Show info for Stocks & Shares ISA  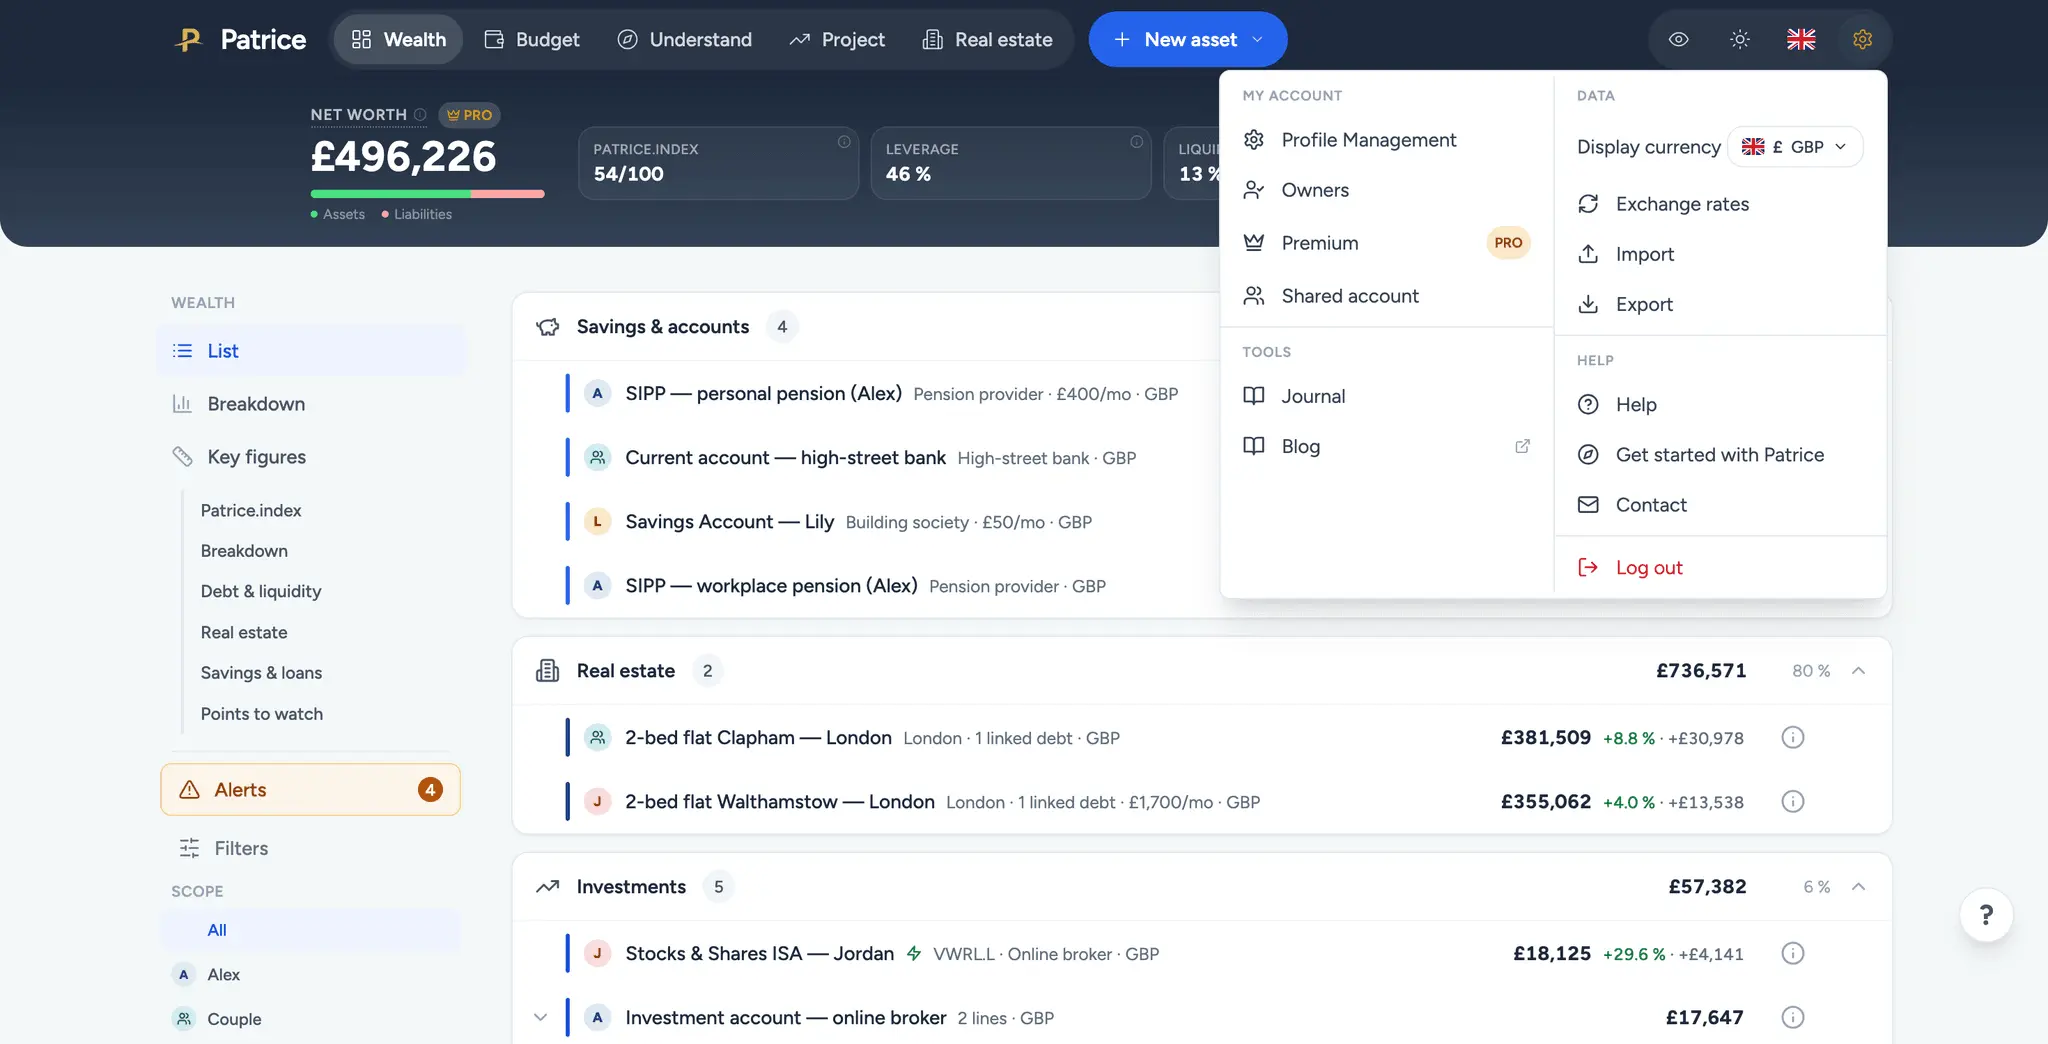coord(1793,954)
